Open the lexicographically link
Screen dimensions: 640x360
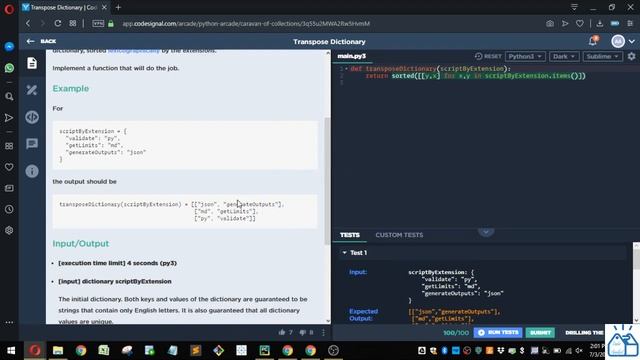click(133, 51)
